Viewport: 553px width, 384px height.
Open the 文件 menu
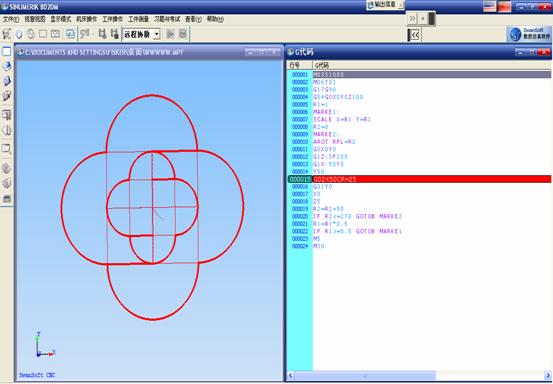(x=11, y=19)
